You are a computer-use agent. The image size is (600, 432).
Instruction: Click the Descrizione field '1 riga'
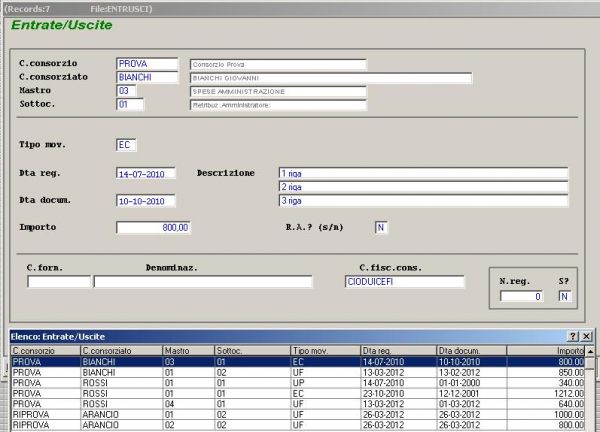424,173
